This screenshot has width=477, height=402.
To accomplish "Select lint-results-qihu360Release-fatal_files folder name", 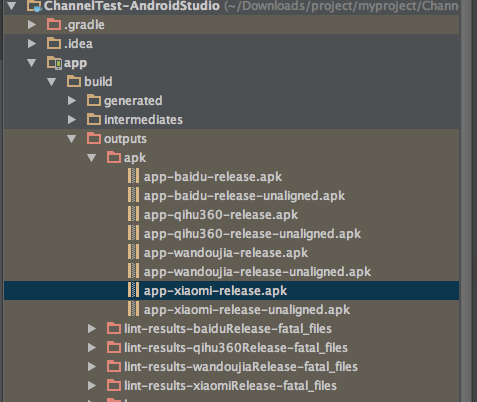I will click(x=236, y=348).
